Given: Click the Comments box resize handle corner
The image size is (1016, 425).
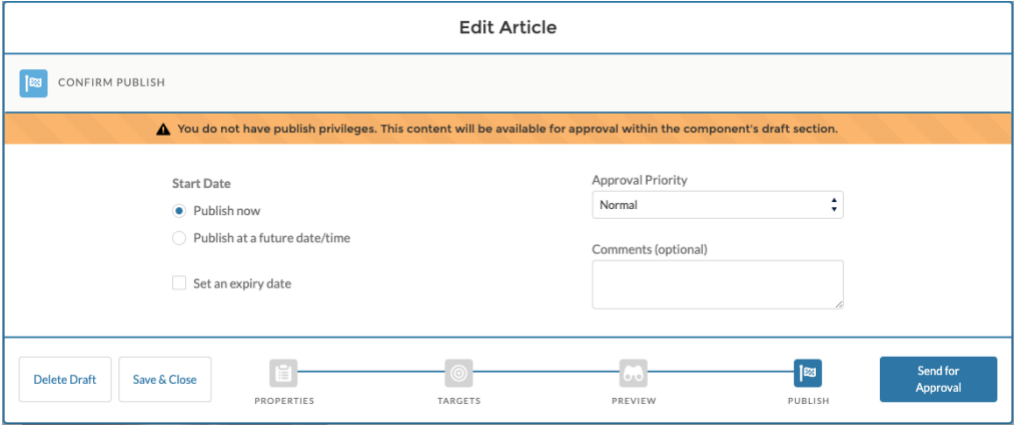Looking at the screenshot, I should 838,304.
